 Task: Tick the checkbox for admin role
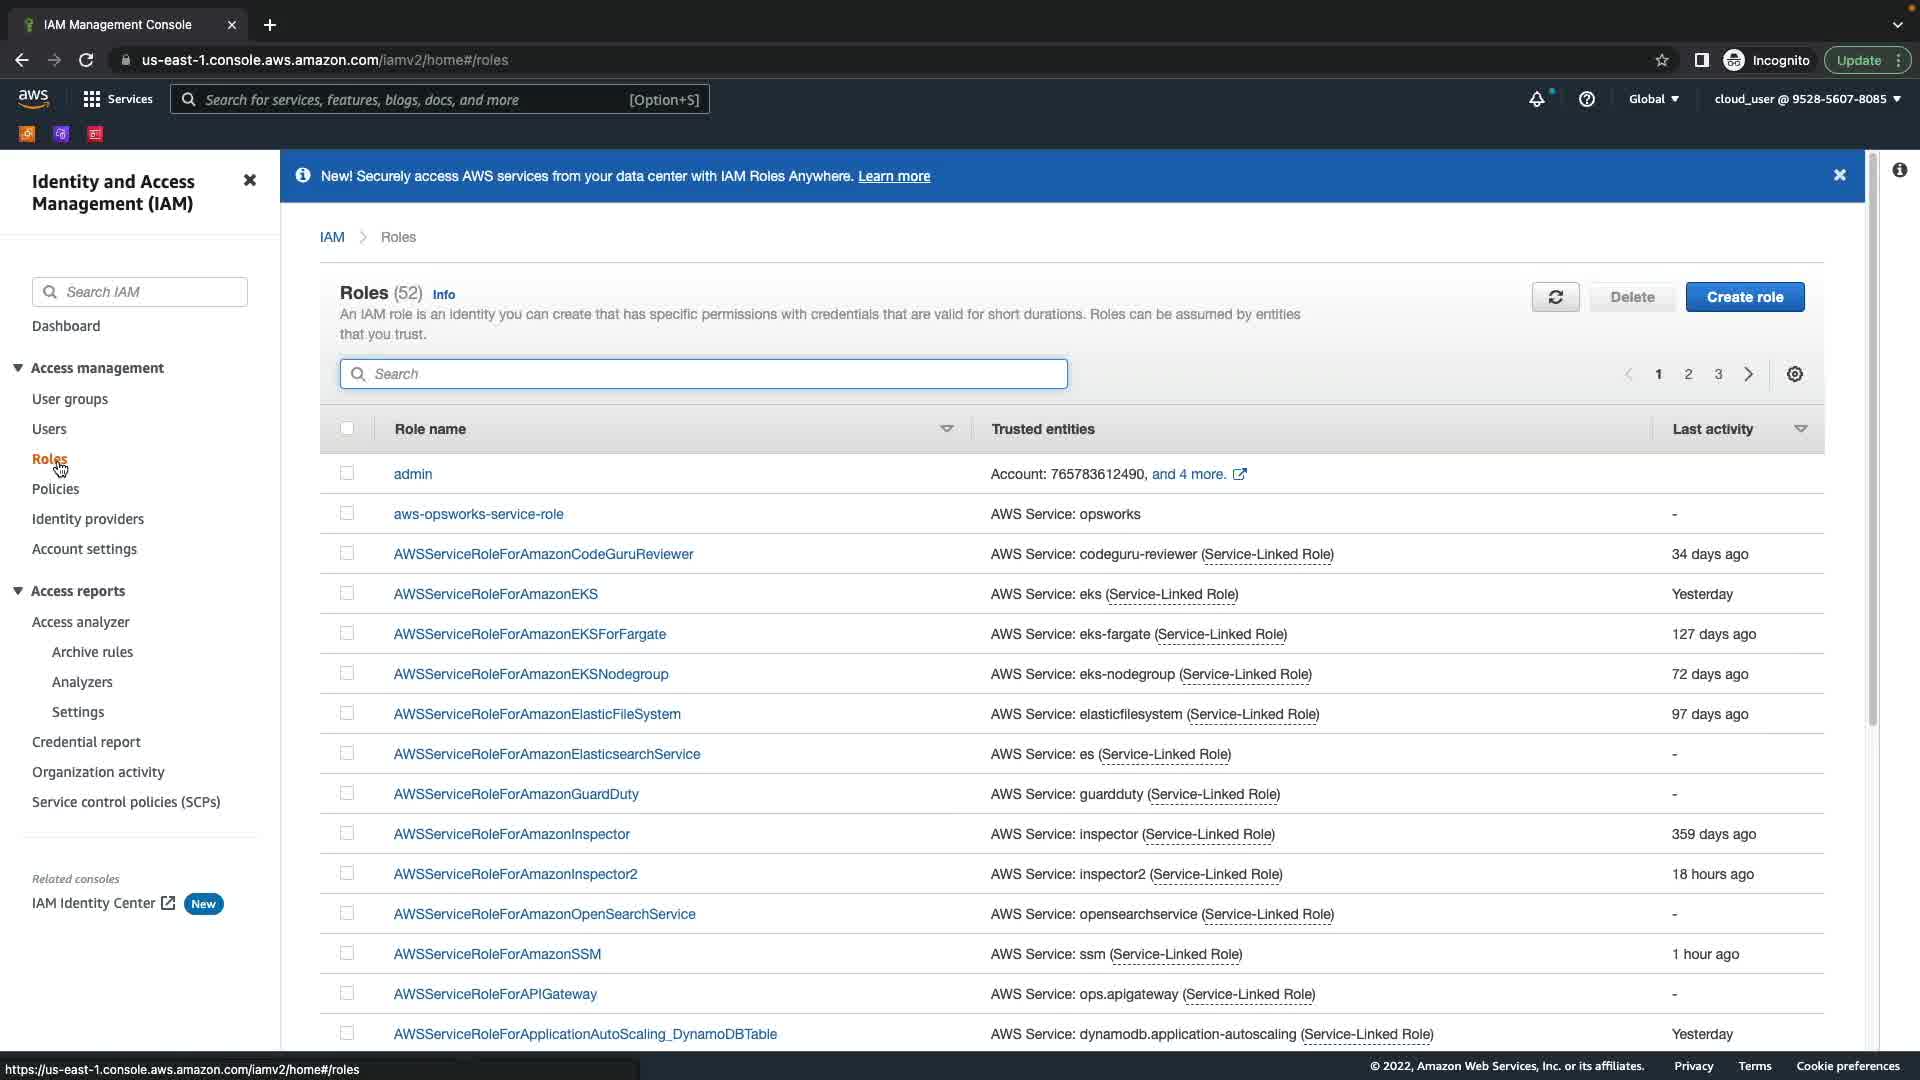pyautogui.click(x=347, y=473)
